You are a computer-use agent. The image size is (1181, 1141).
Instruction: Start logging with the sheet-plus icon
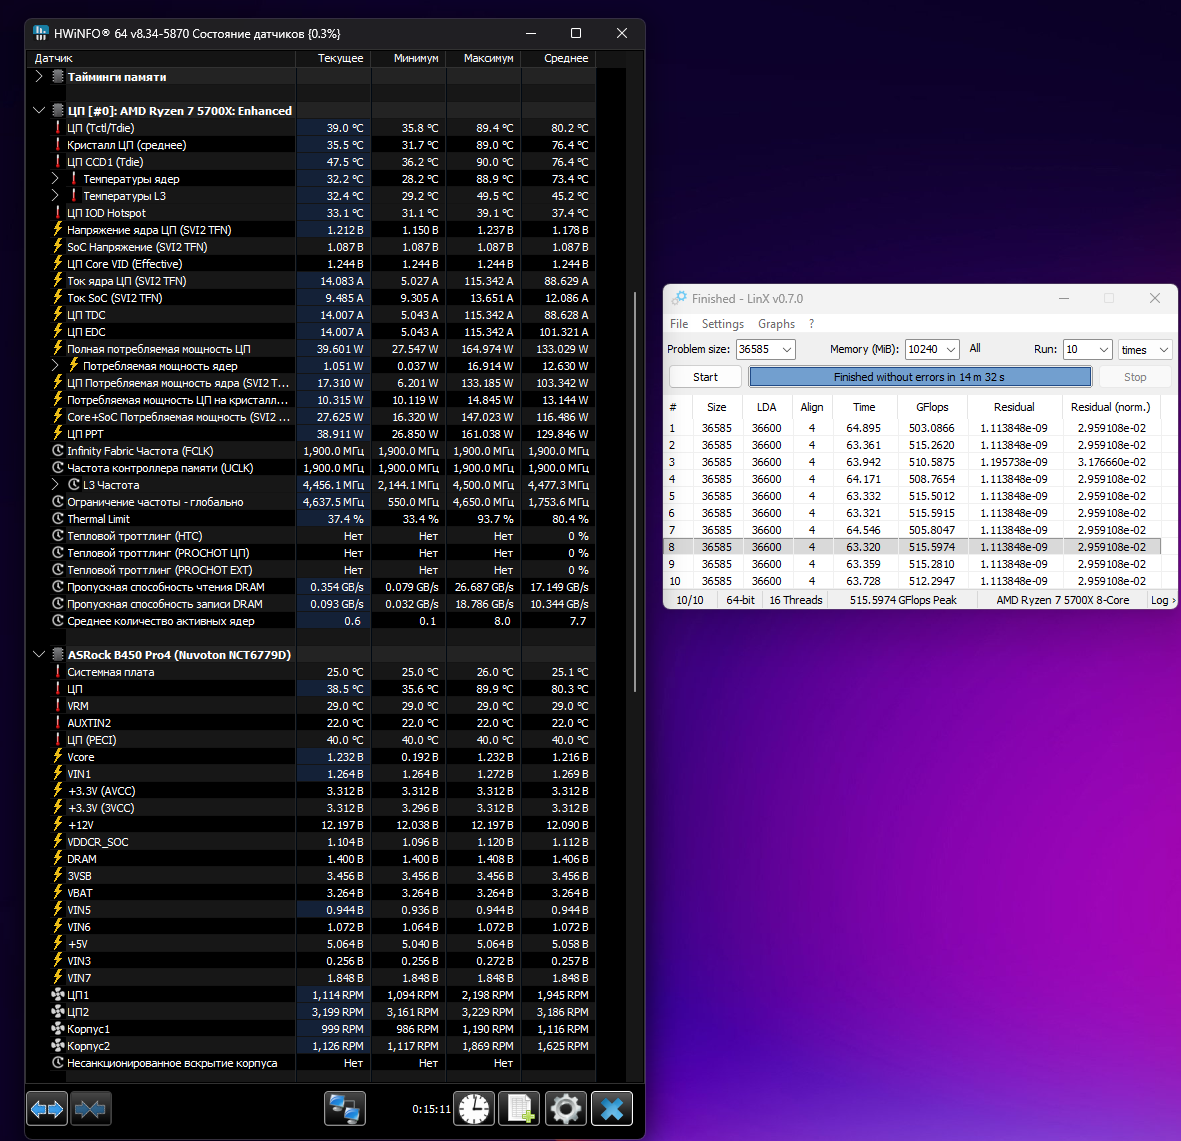(x=520, y=1109)
